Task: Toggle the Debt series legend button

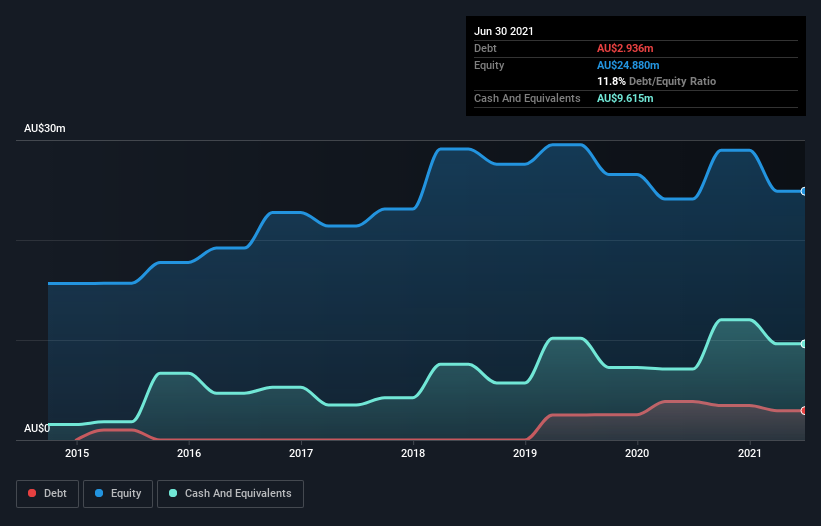Action: point(47,494)
